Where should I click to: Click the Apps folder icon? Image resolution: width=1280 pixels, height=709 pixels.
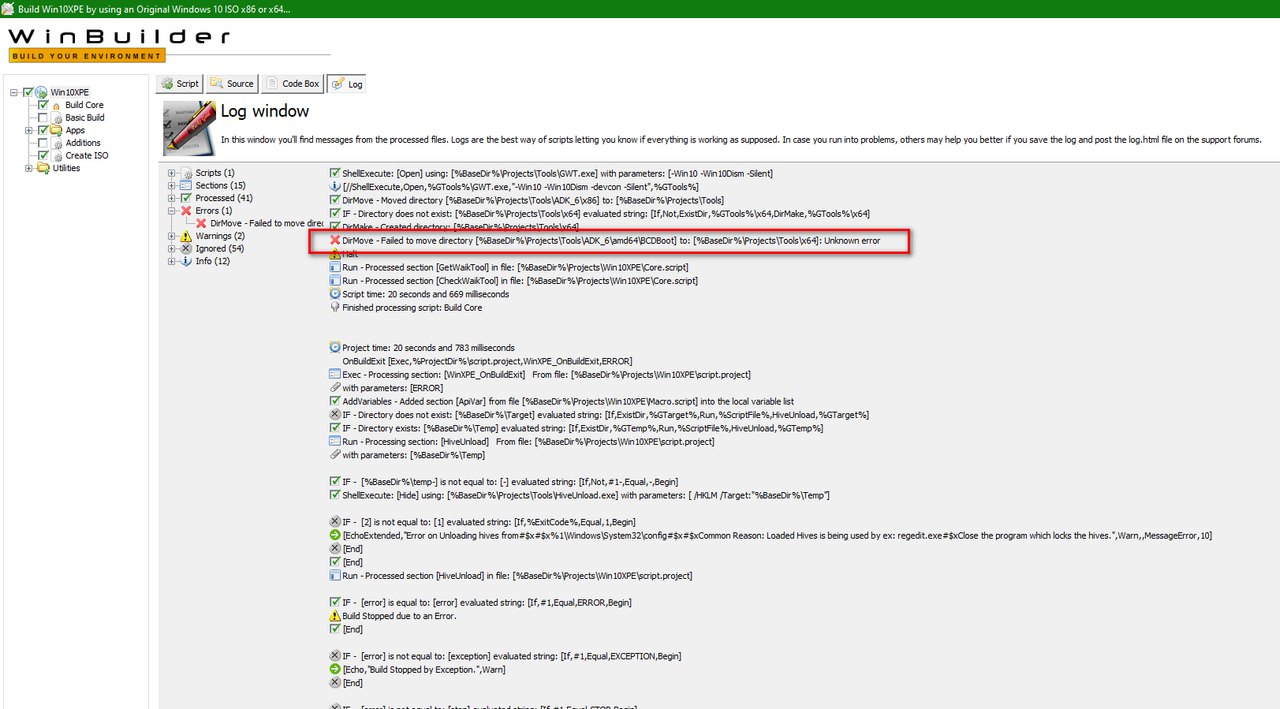(x=56, y=130)
